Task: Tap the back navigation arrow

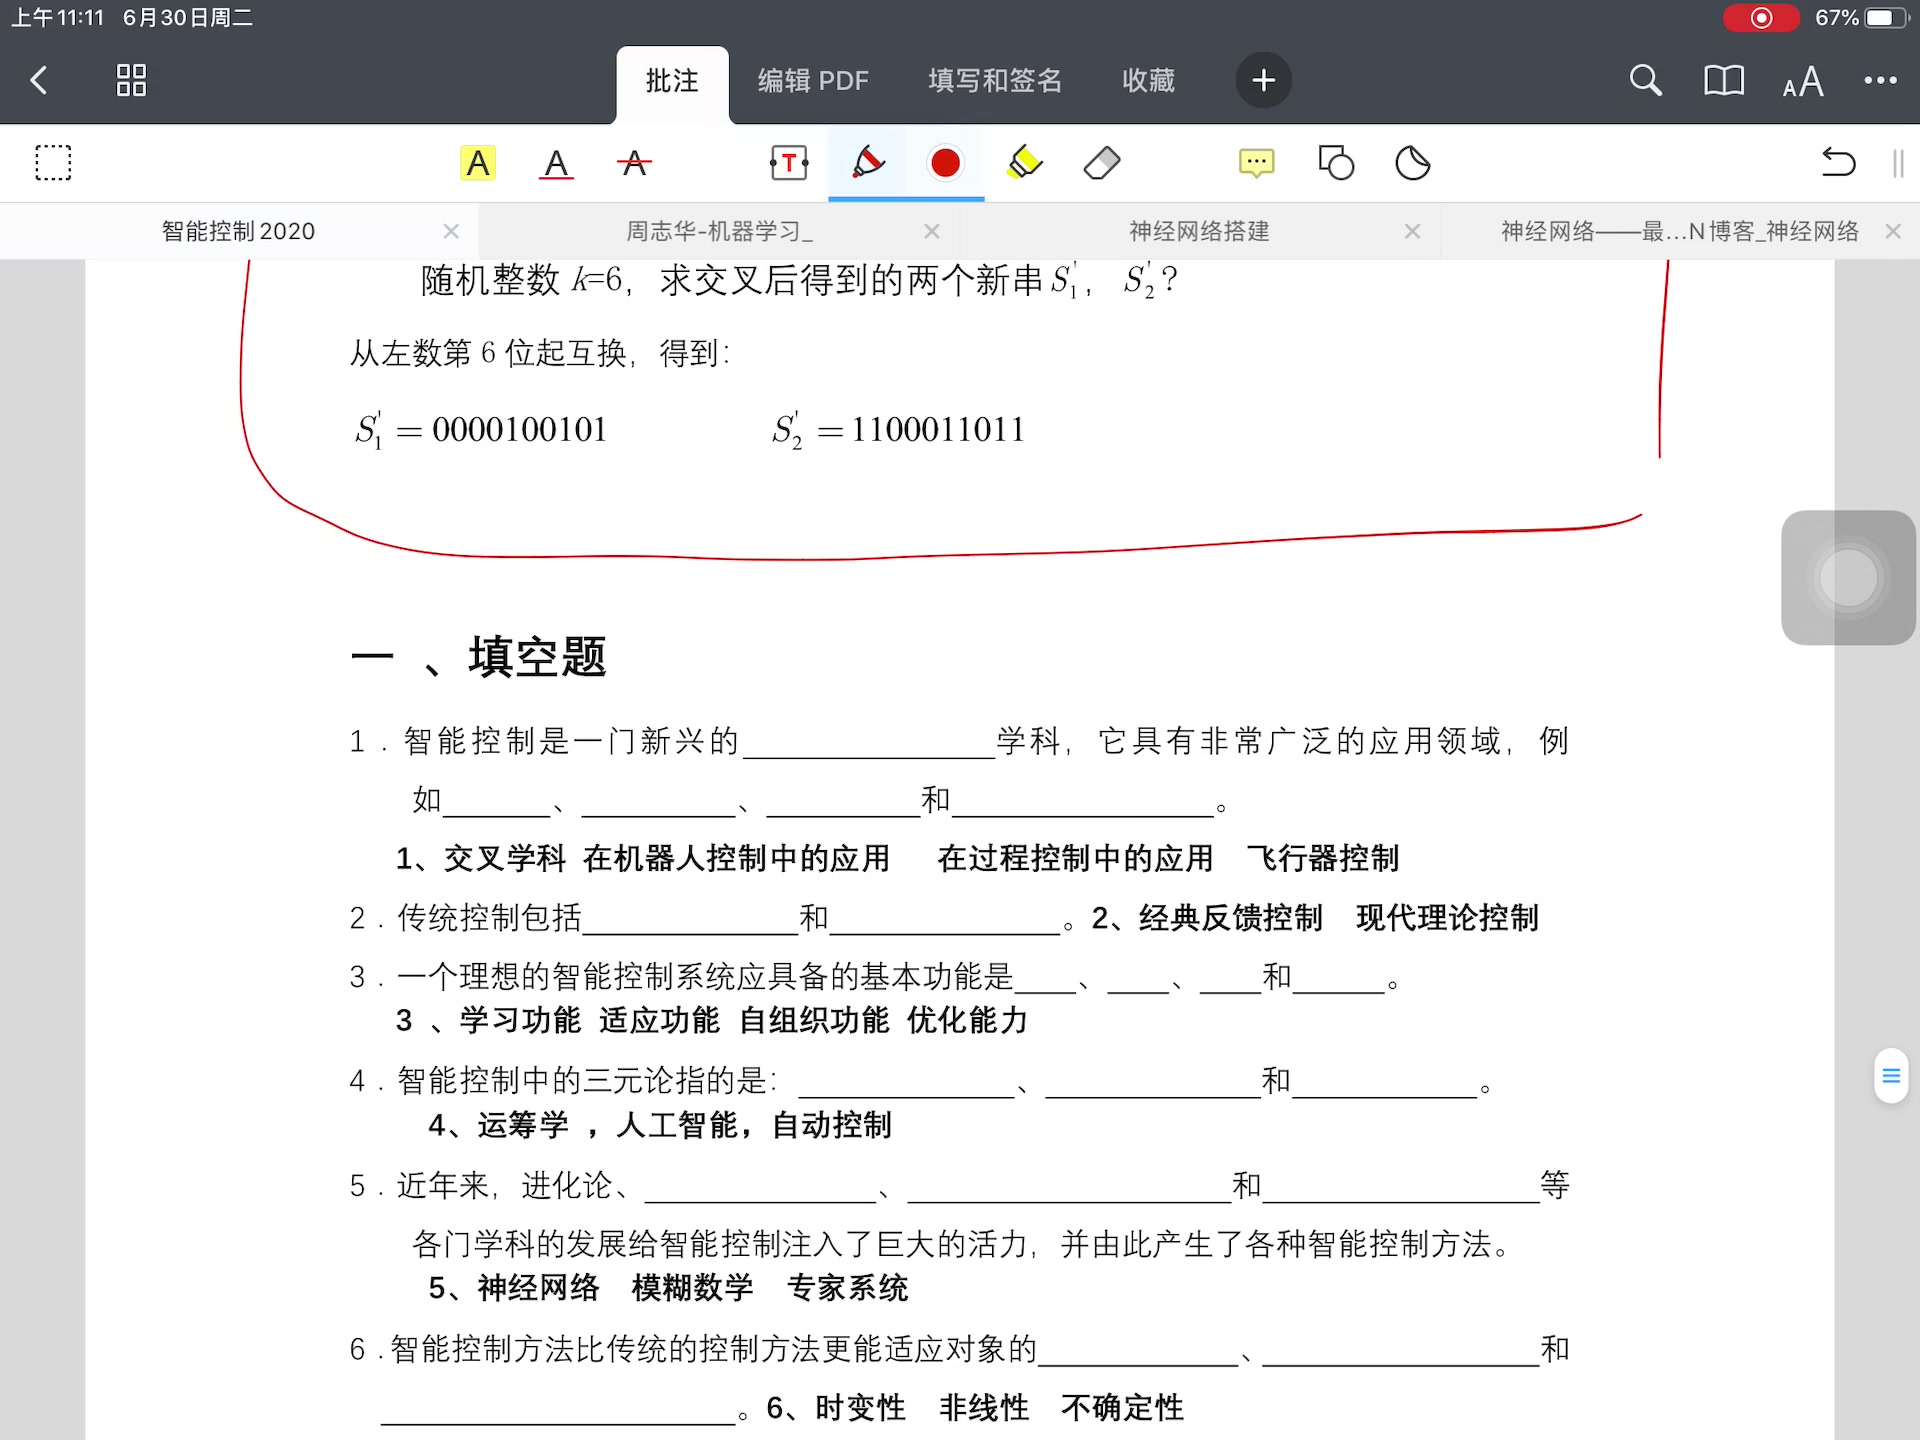Action: [x=39, y=80]
